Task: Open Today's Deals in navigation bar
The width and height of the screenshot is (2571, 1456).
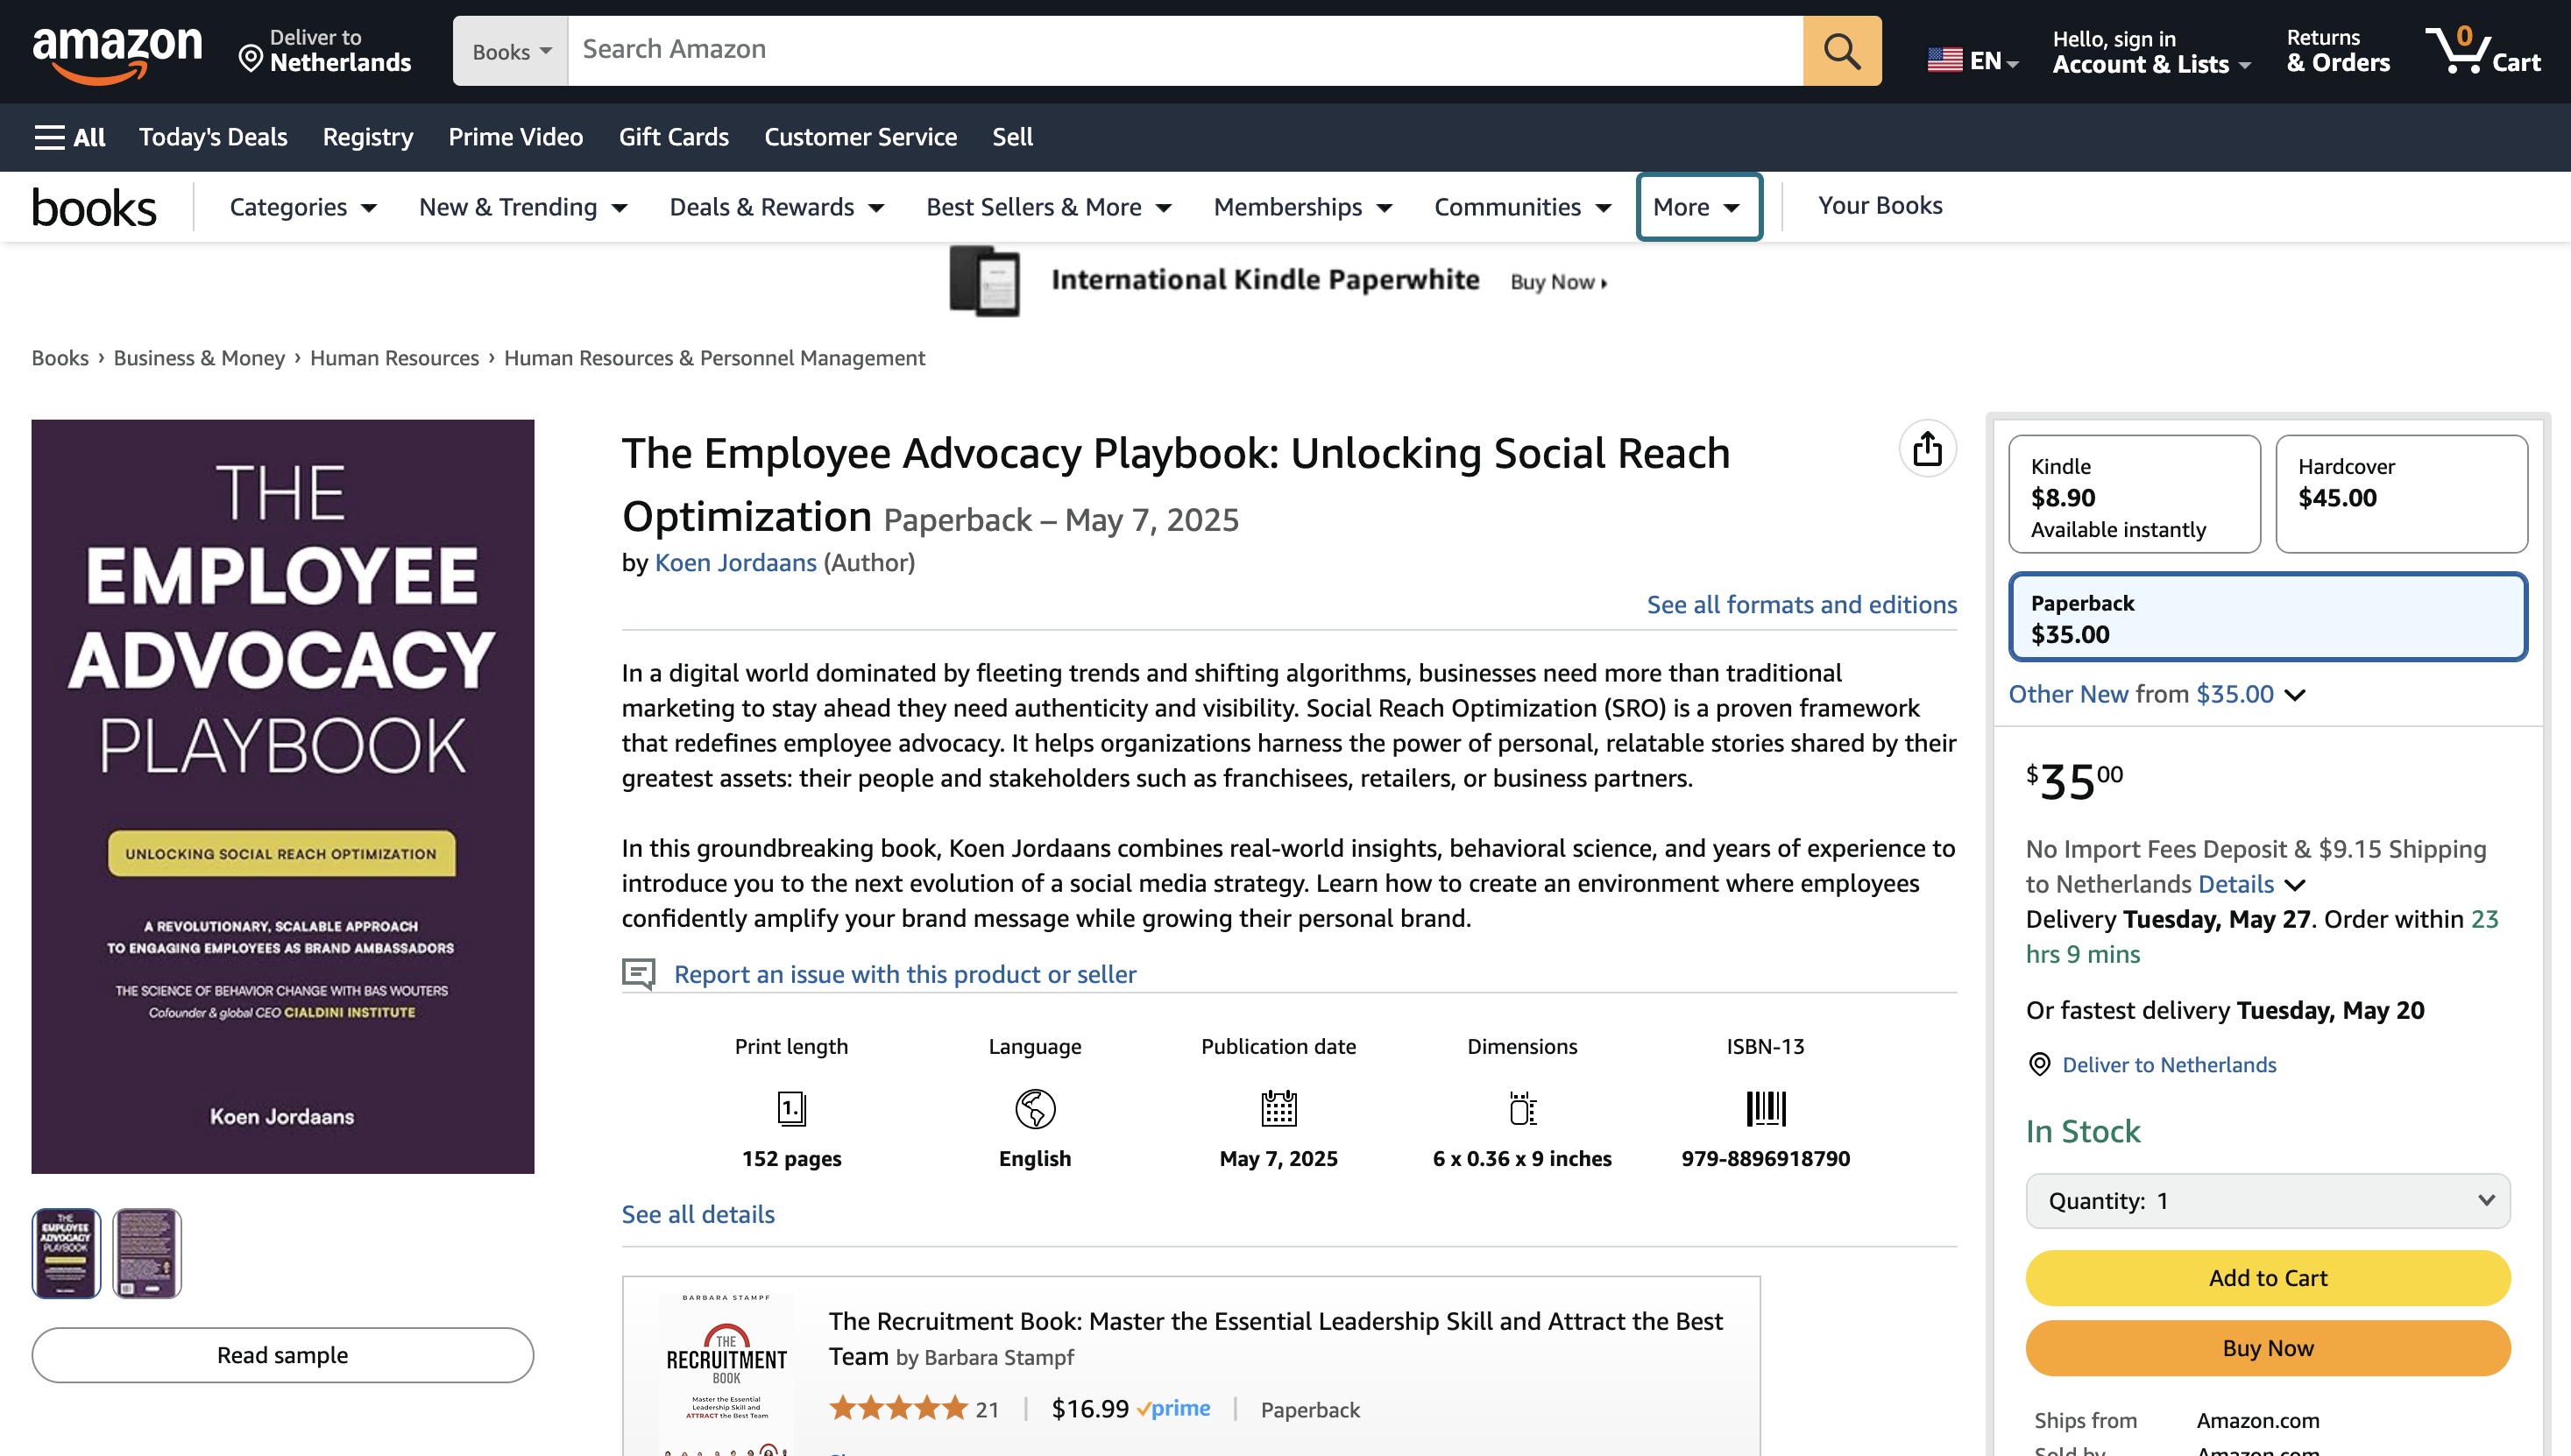Action: 213,137
